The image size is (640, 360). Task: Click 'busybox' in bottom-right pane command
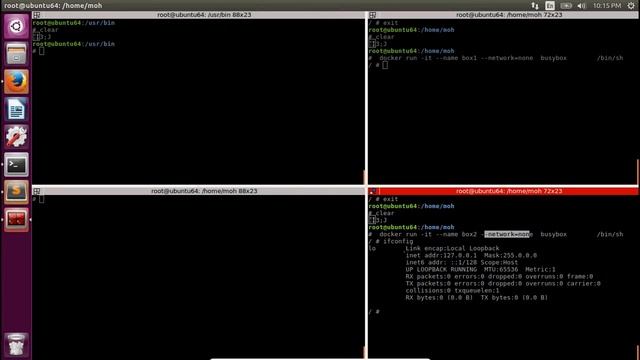point(553,234)
